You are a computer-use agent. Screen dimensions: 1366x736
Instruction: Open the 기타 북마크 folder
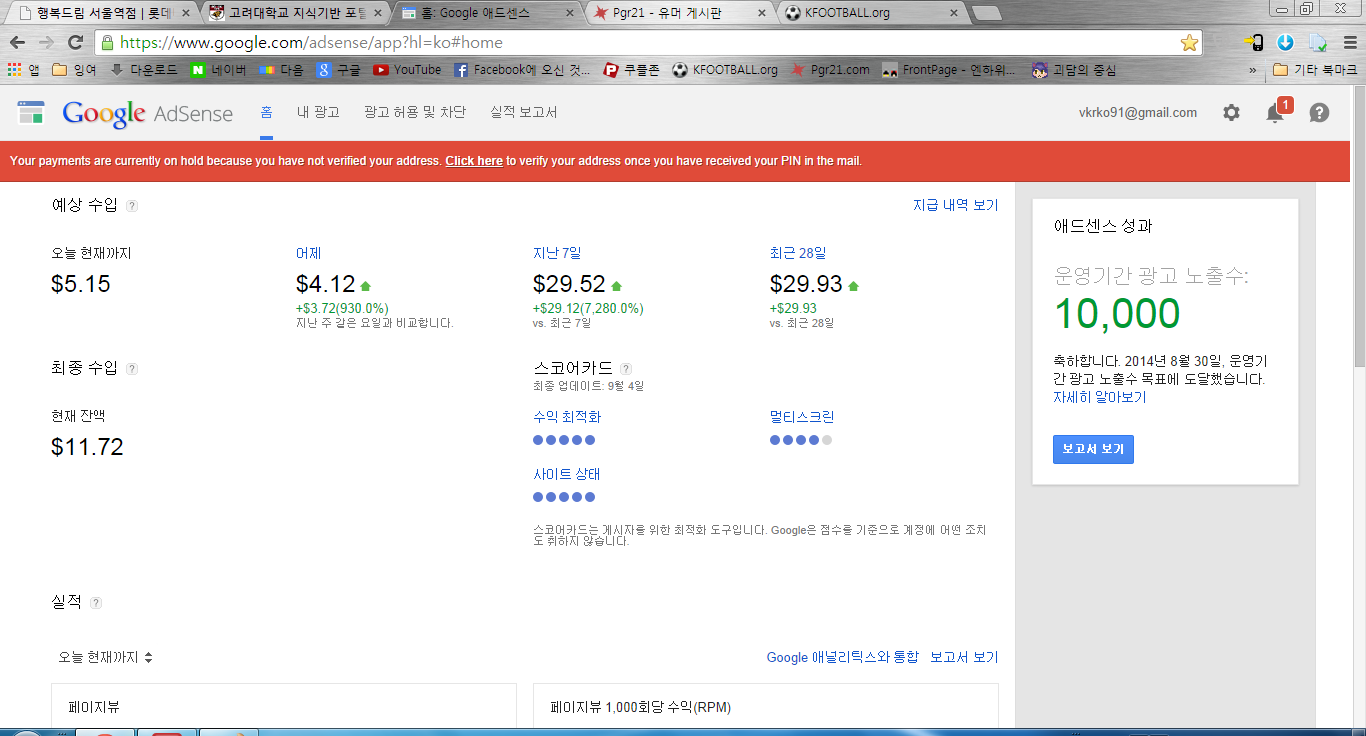tap(1315, 70)
